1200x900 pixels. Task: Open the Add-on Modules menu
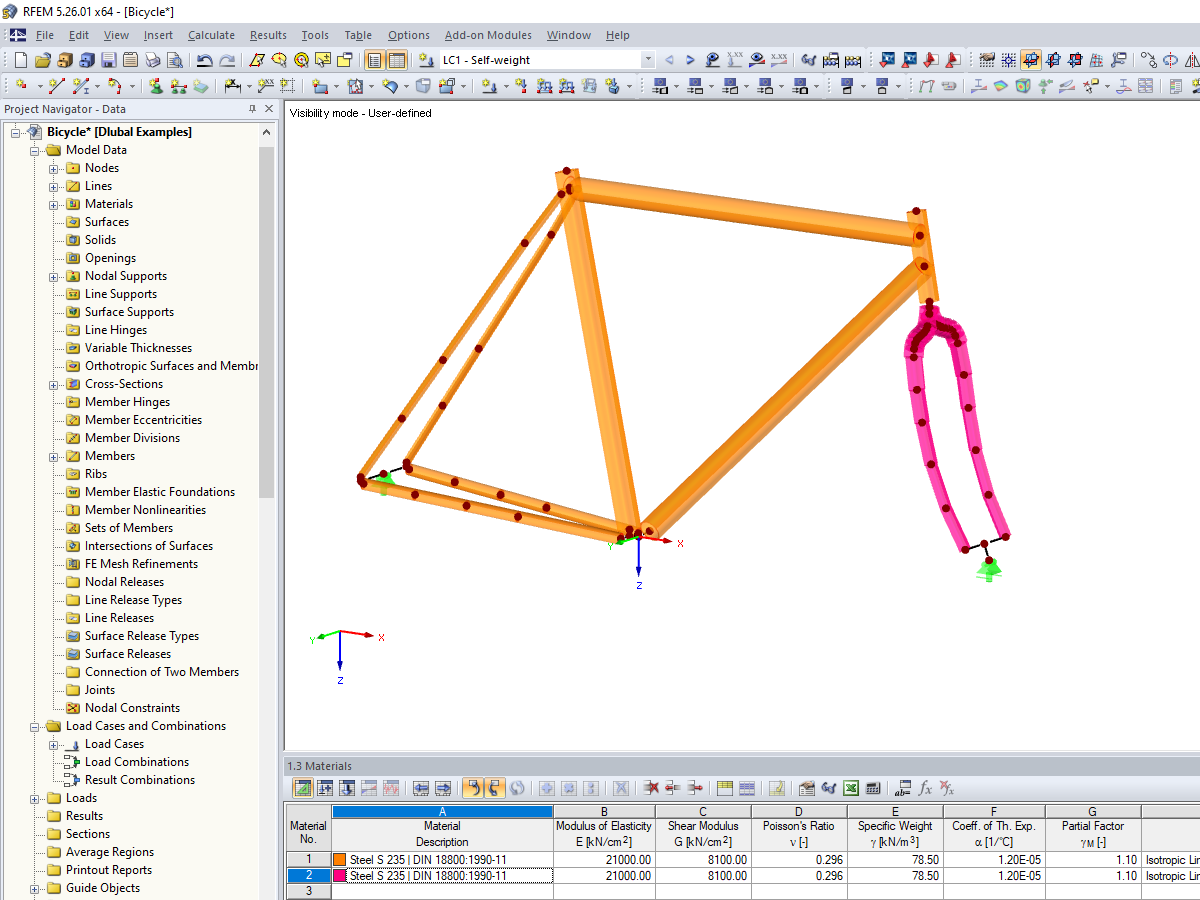point(488,35)
